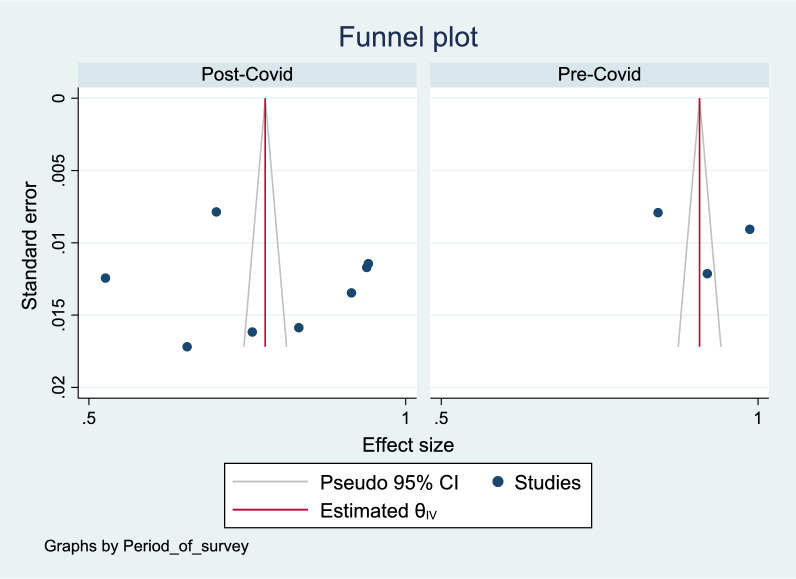The height and width of the screenshot is (579, 796).
Task: Click the red estimate line in Pre-Covid
Action: 700,222
